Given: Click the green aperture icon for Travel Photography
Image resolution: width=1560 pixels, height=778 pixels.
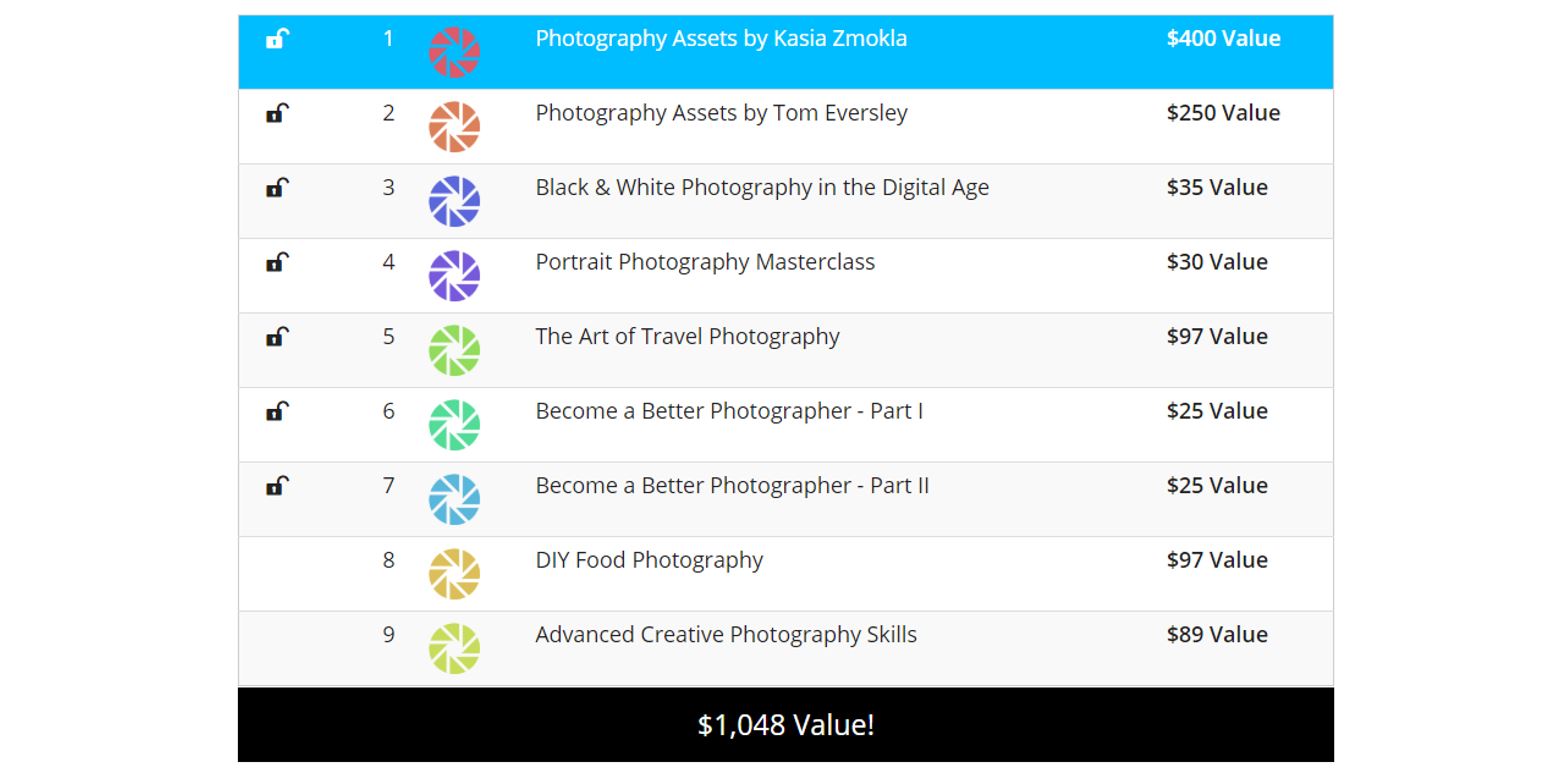Looking at the screenshot, I should (454, 350).
